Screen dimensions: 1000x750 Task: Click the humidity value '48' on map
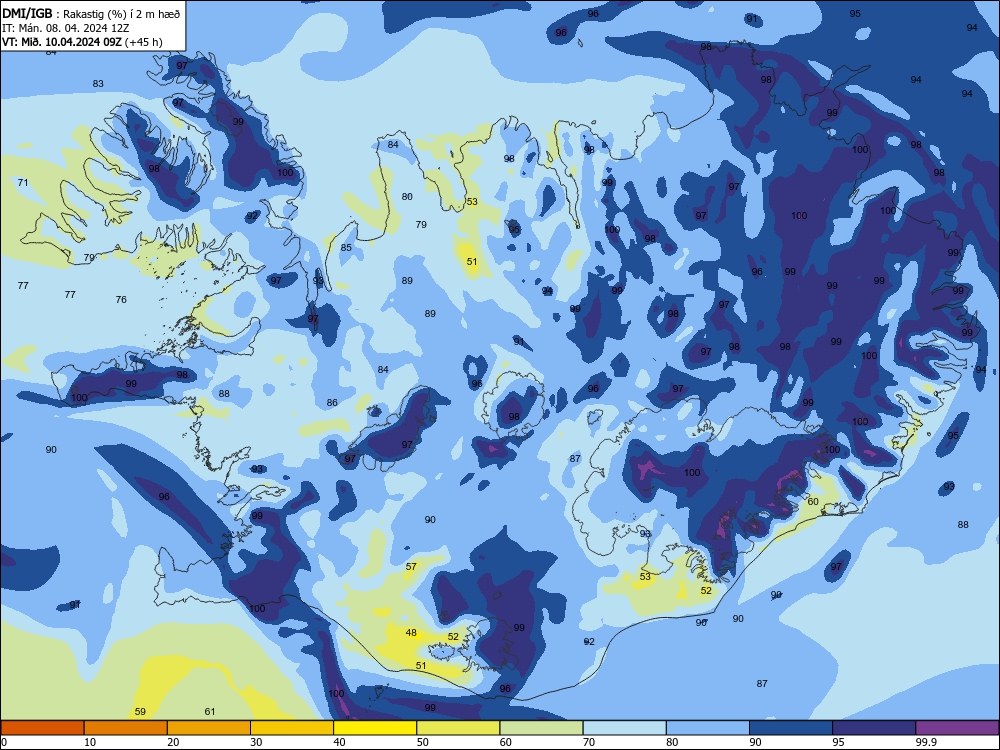411,633
